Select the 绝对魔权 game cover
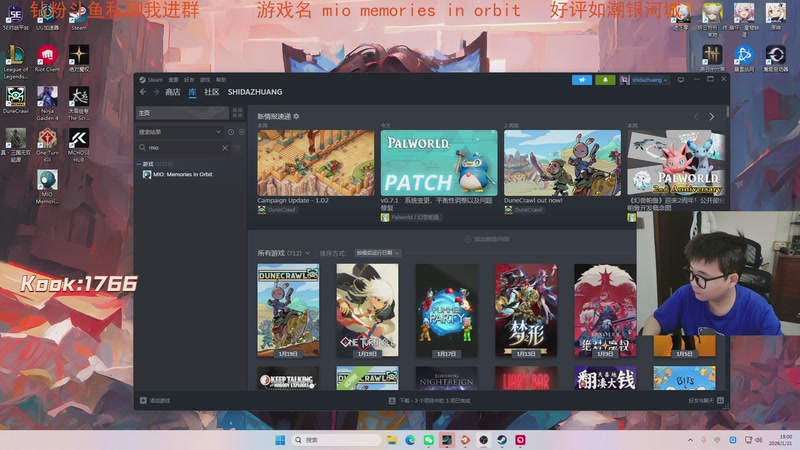This screenshot has height=450, width=800. 605,310
